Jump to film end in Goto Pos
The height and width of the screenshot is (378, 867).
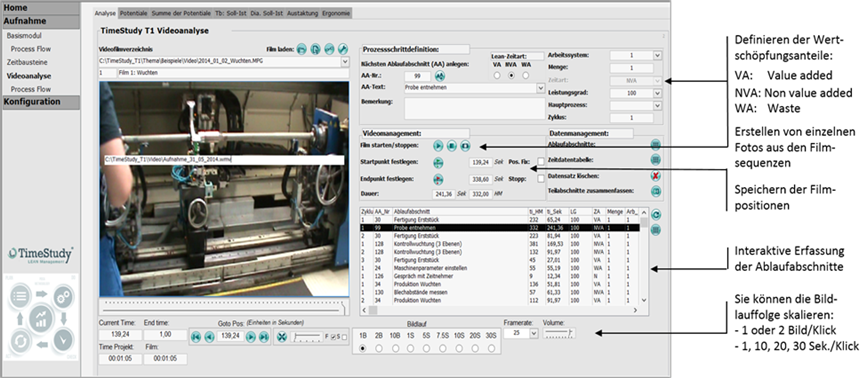[264, 336]
